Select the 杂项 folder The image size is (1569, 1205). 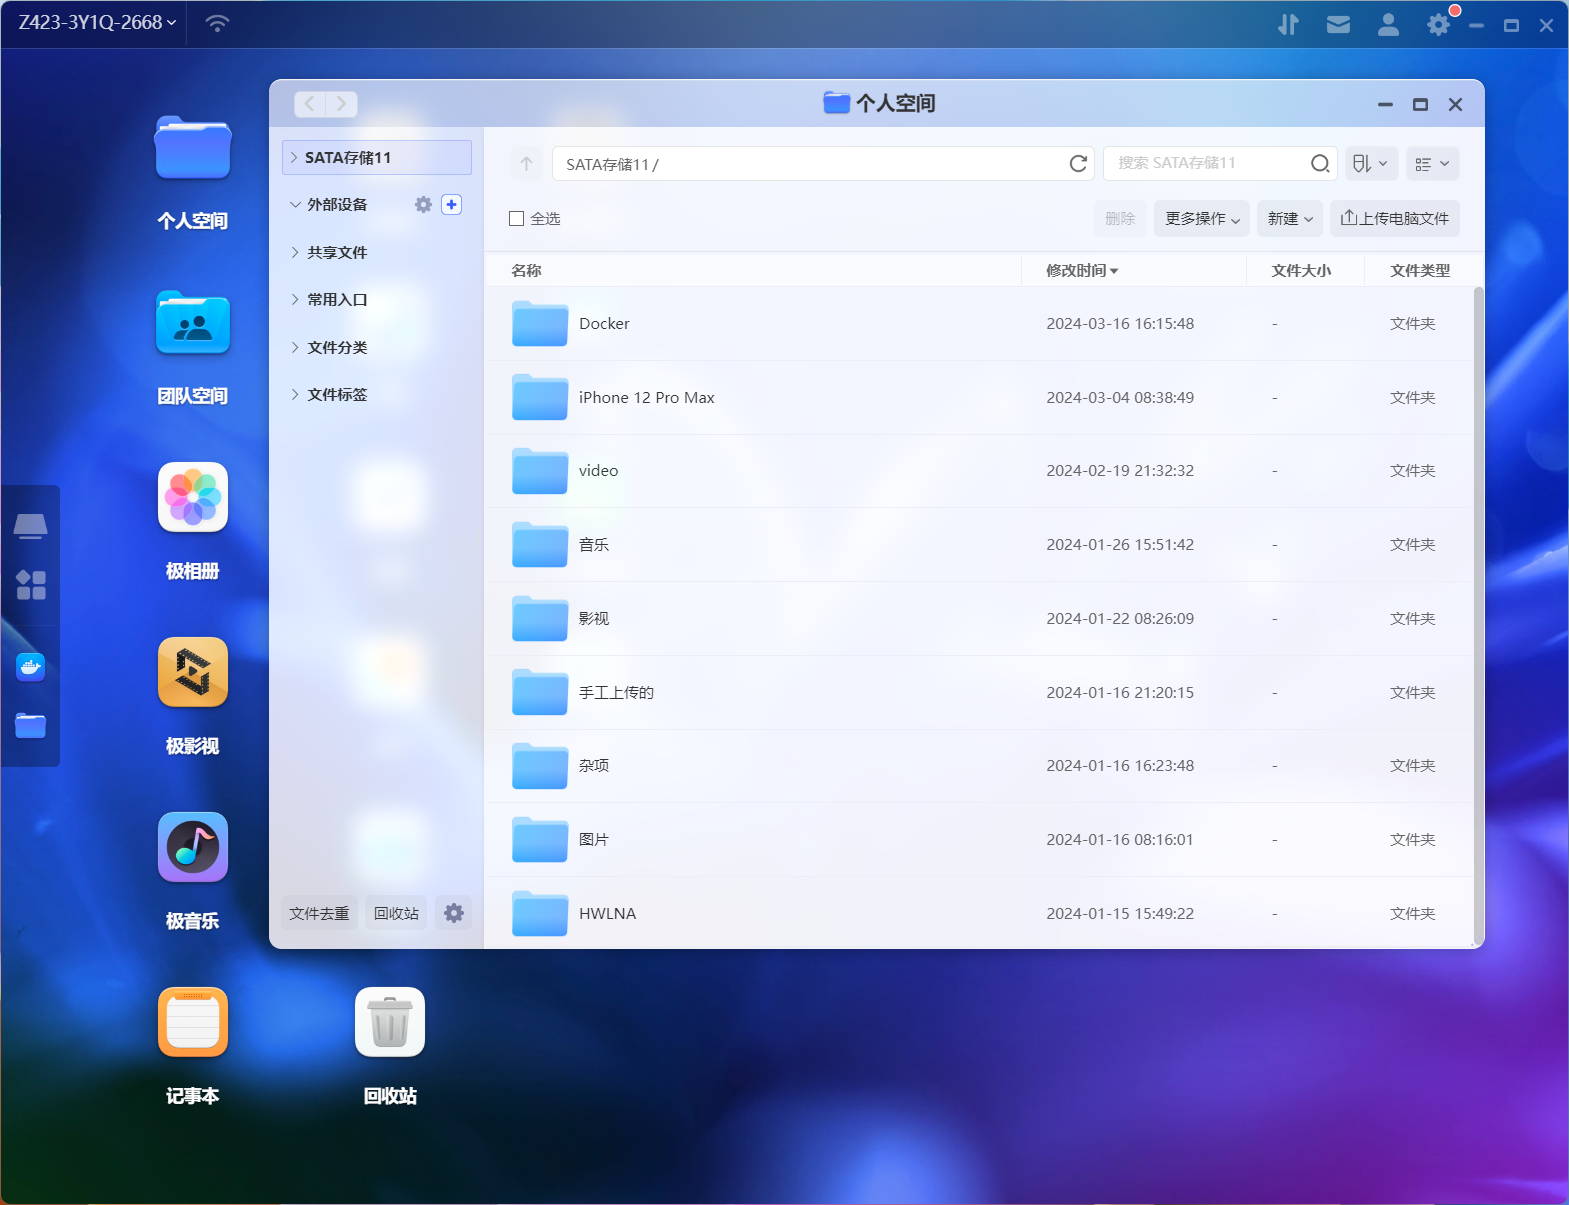click(x=979, y=766)
